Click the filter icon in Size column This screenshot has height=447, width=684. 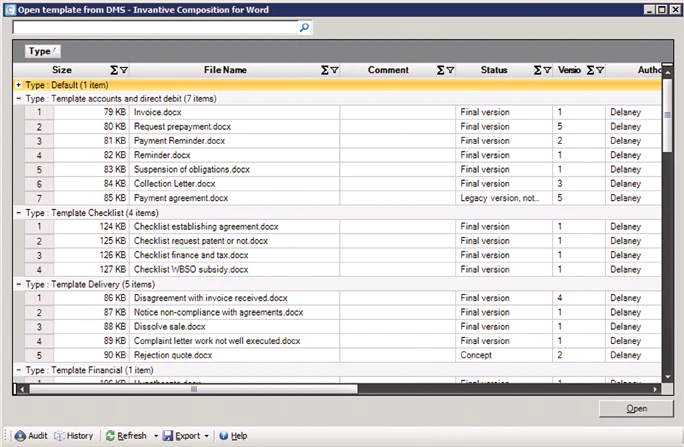click(x=124, y=70)
